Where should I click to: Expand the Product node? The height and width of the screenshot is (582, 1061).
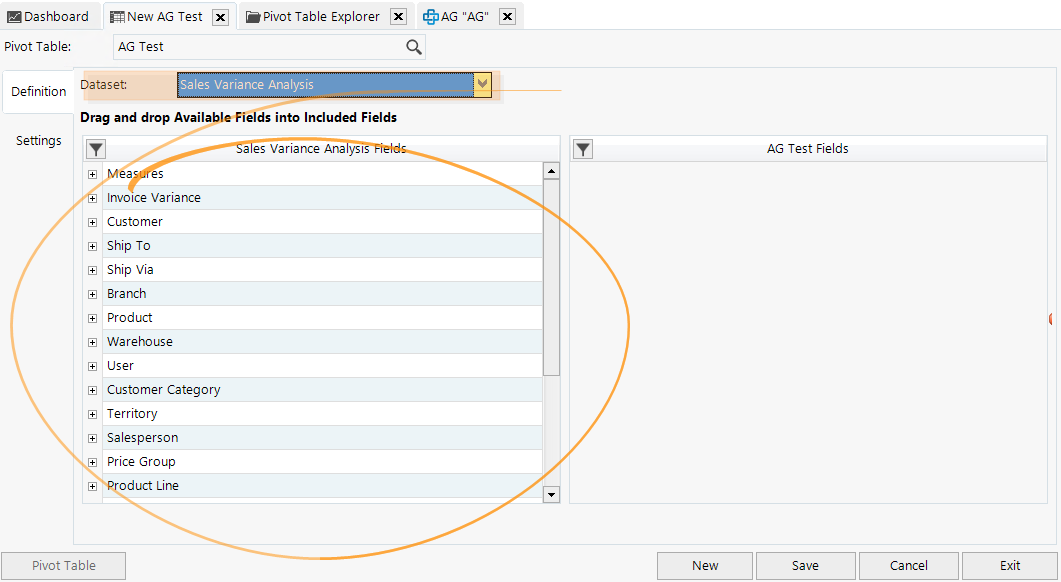tap(93, 319)
